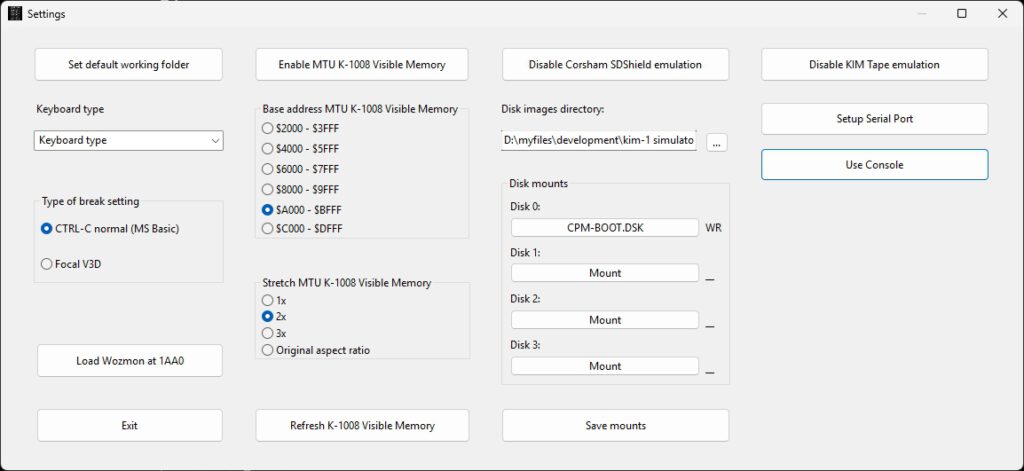Click the Disk 0 CPM-BOOT.DSK button
Viewport: 1024px width, 471px height.
pyautogui.click(x=604, y=228)
